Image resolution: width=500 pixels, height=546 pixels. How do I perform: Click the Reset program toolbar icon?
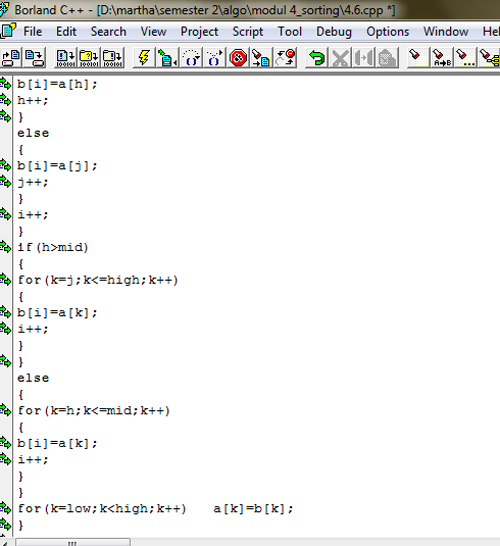click(285, 57)
